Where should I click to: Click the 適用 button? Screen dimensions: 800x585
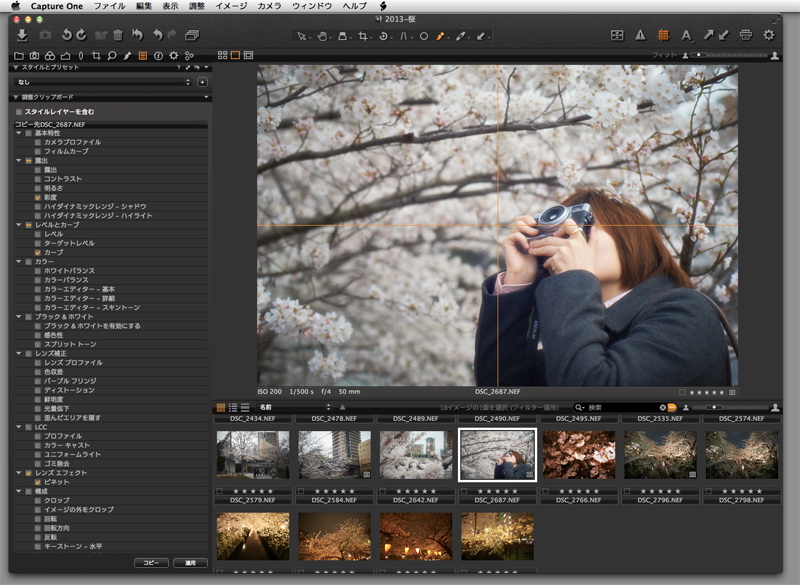(x=189, y=563)
